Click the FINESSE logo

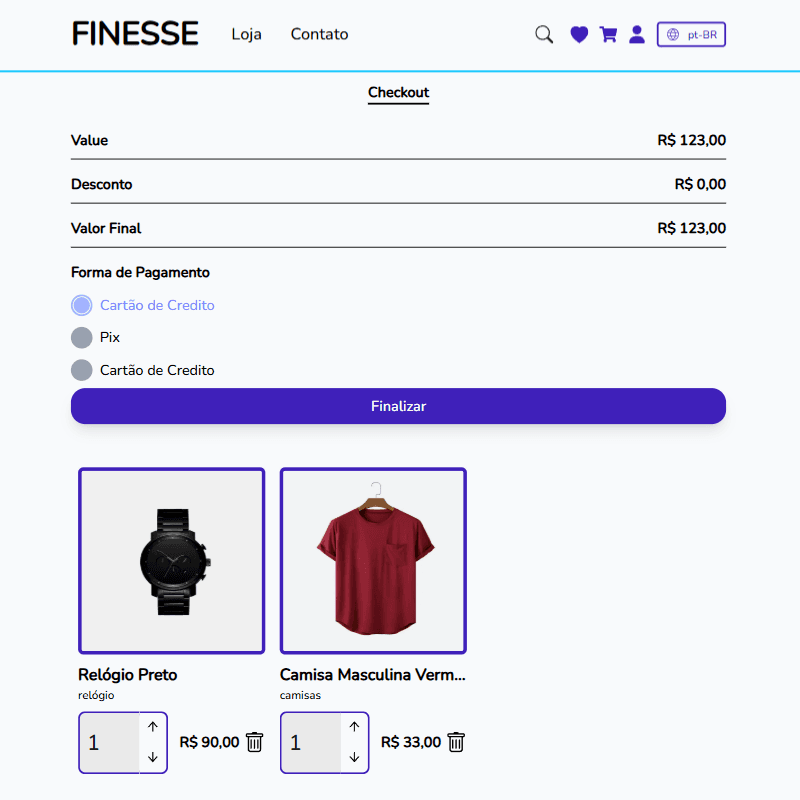coord(135,34)
